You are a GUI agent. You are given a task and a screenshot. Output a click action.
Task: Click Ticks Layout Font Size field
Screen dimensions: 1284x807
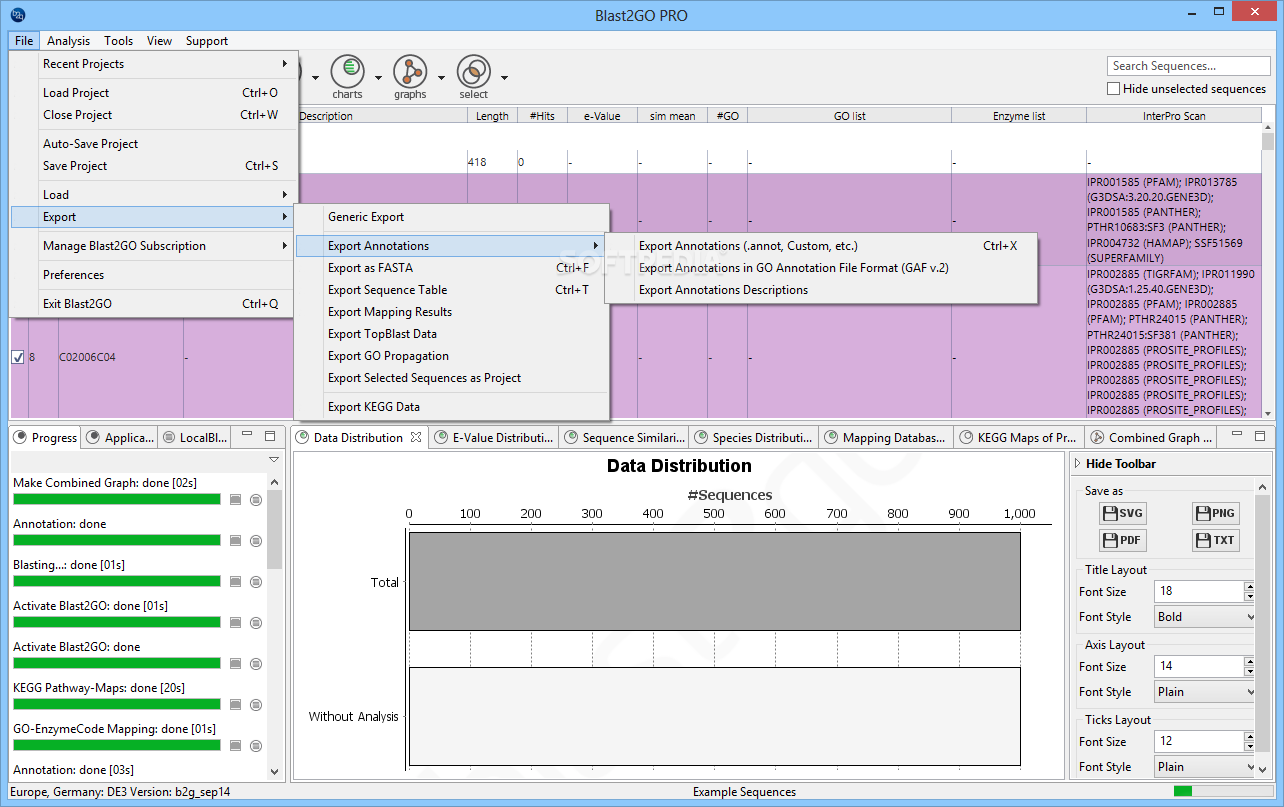1198,742
